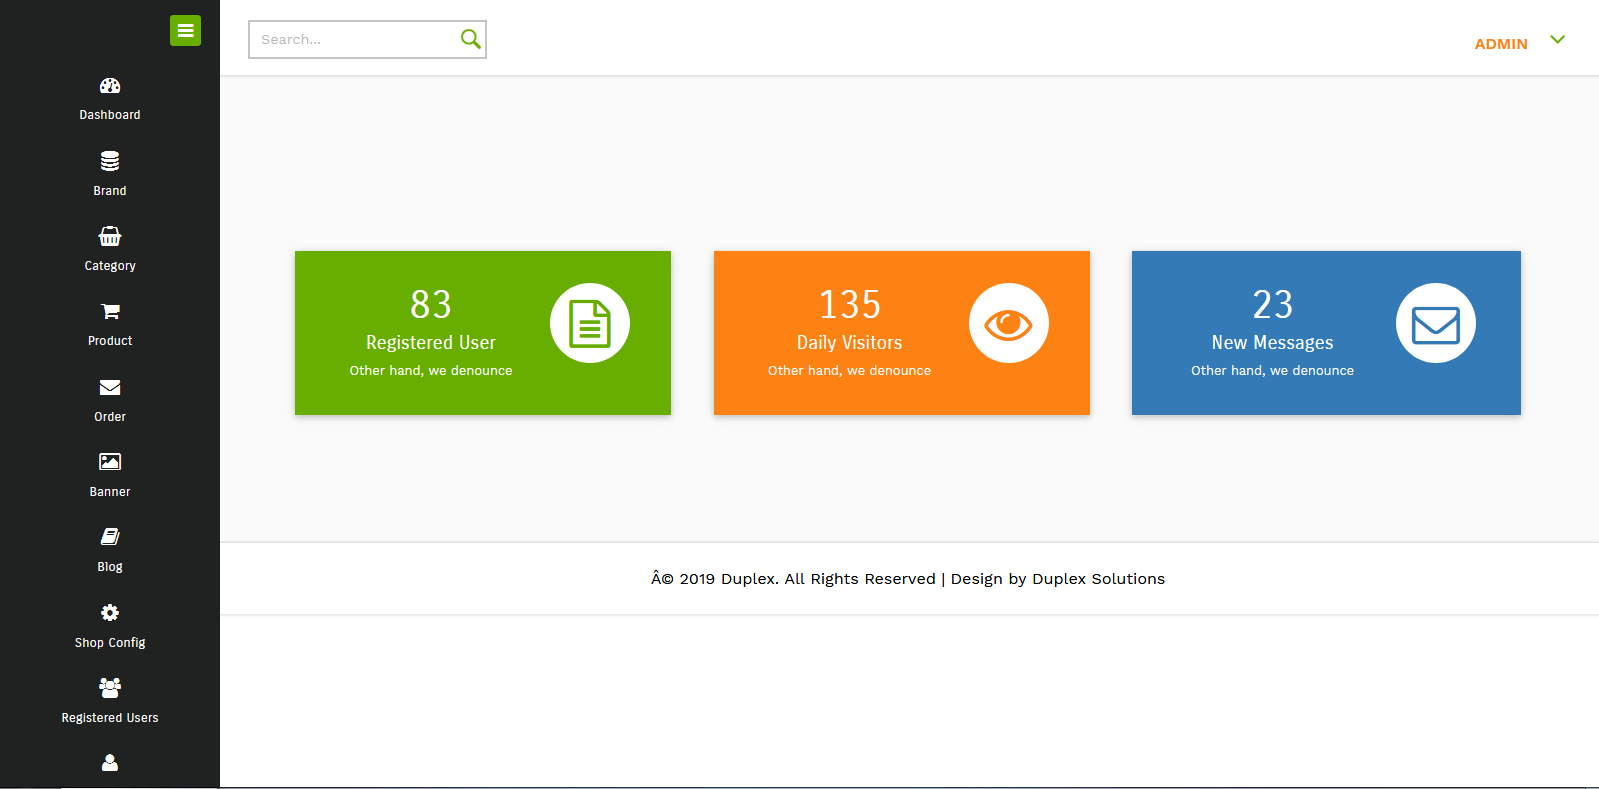Click the Registered Users group icon
The width and height of the screenshot is (1599, 789).
[x=110, y=688]
